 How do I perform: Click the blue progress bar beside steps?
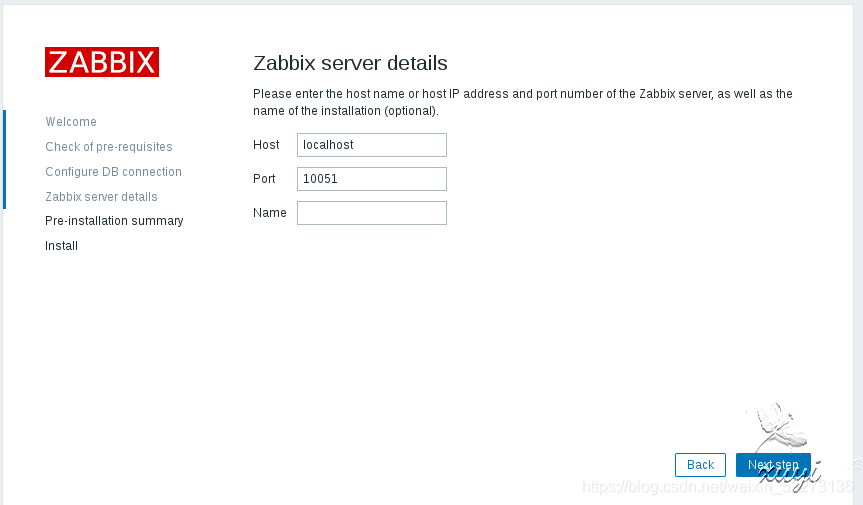4,160
